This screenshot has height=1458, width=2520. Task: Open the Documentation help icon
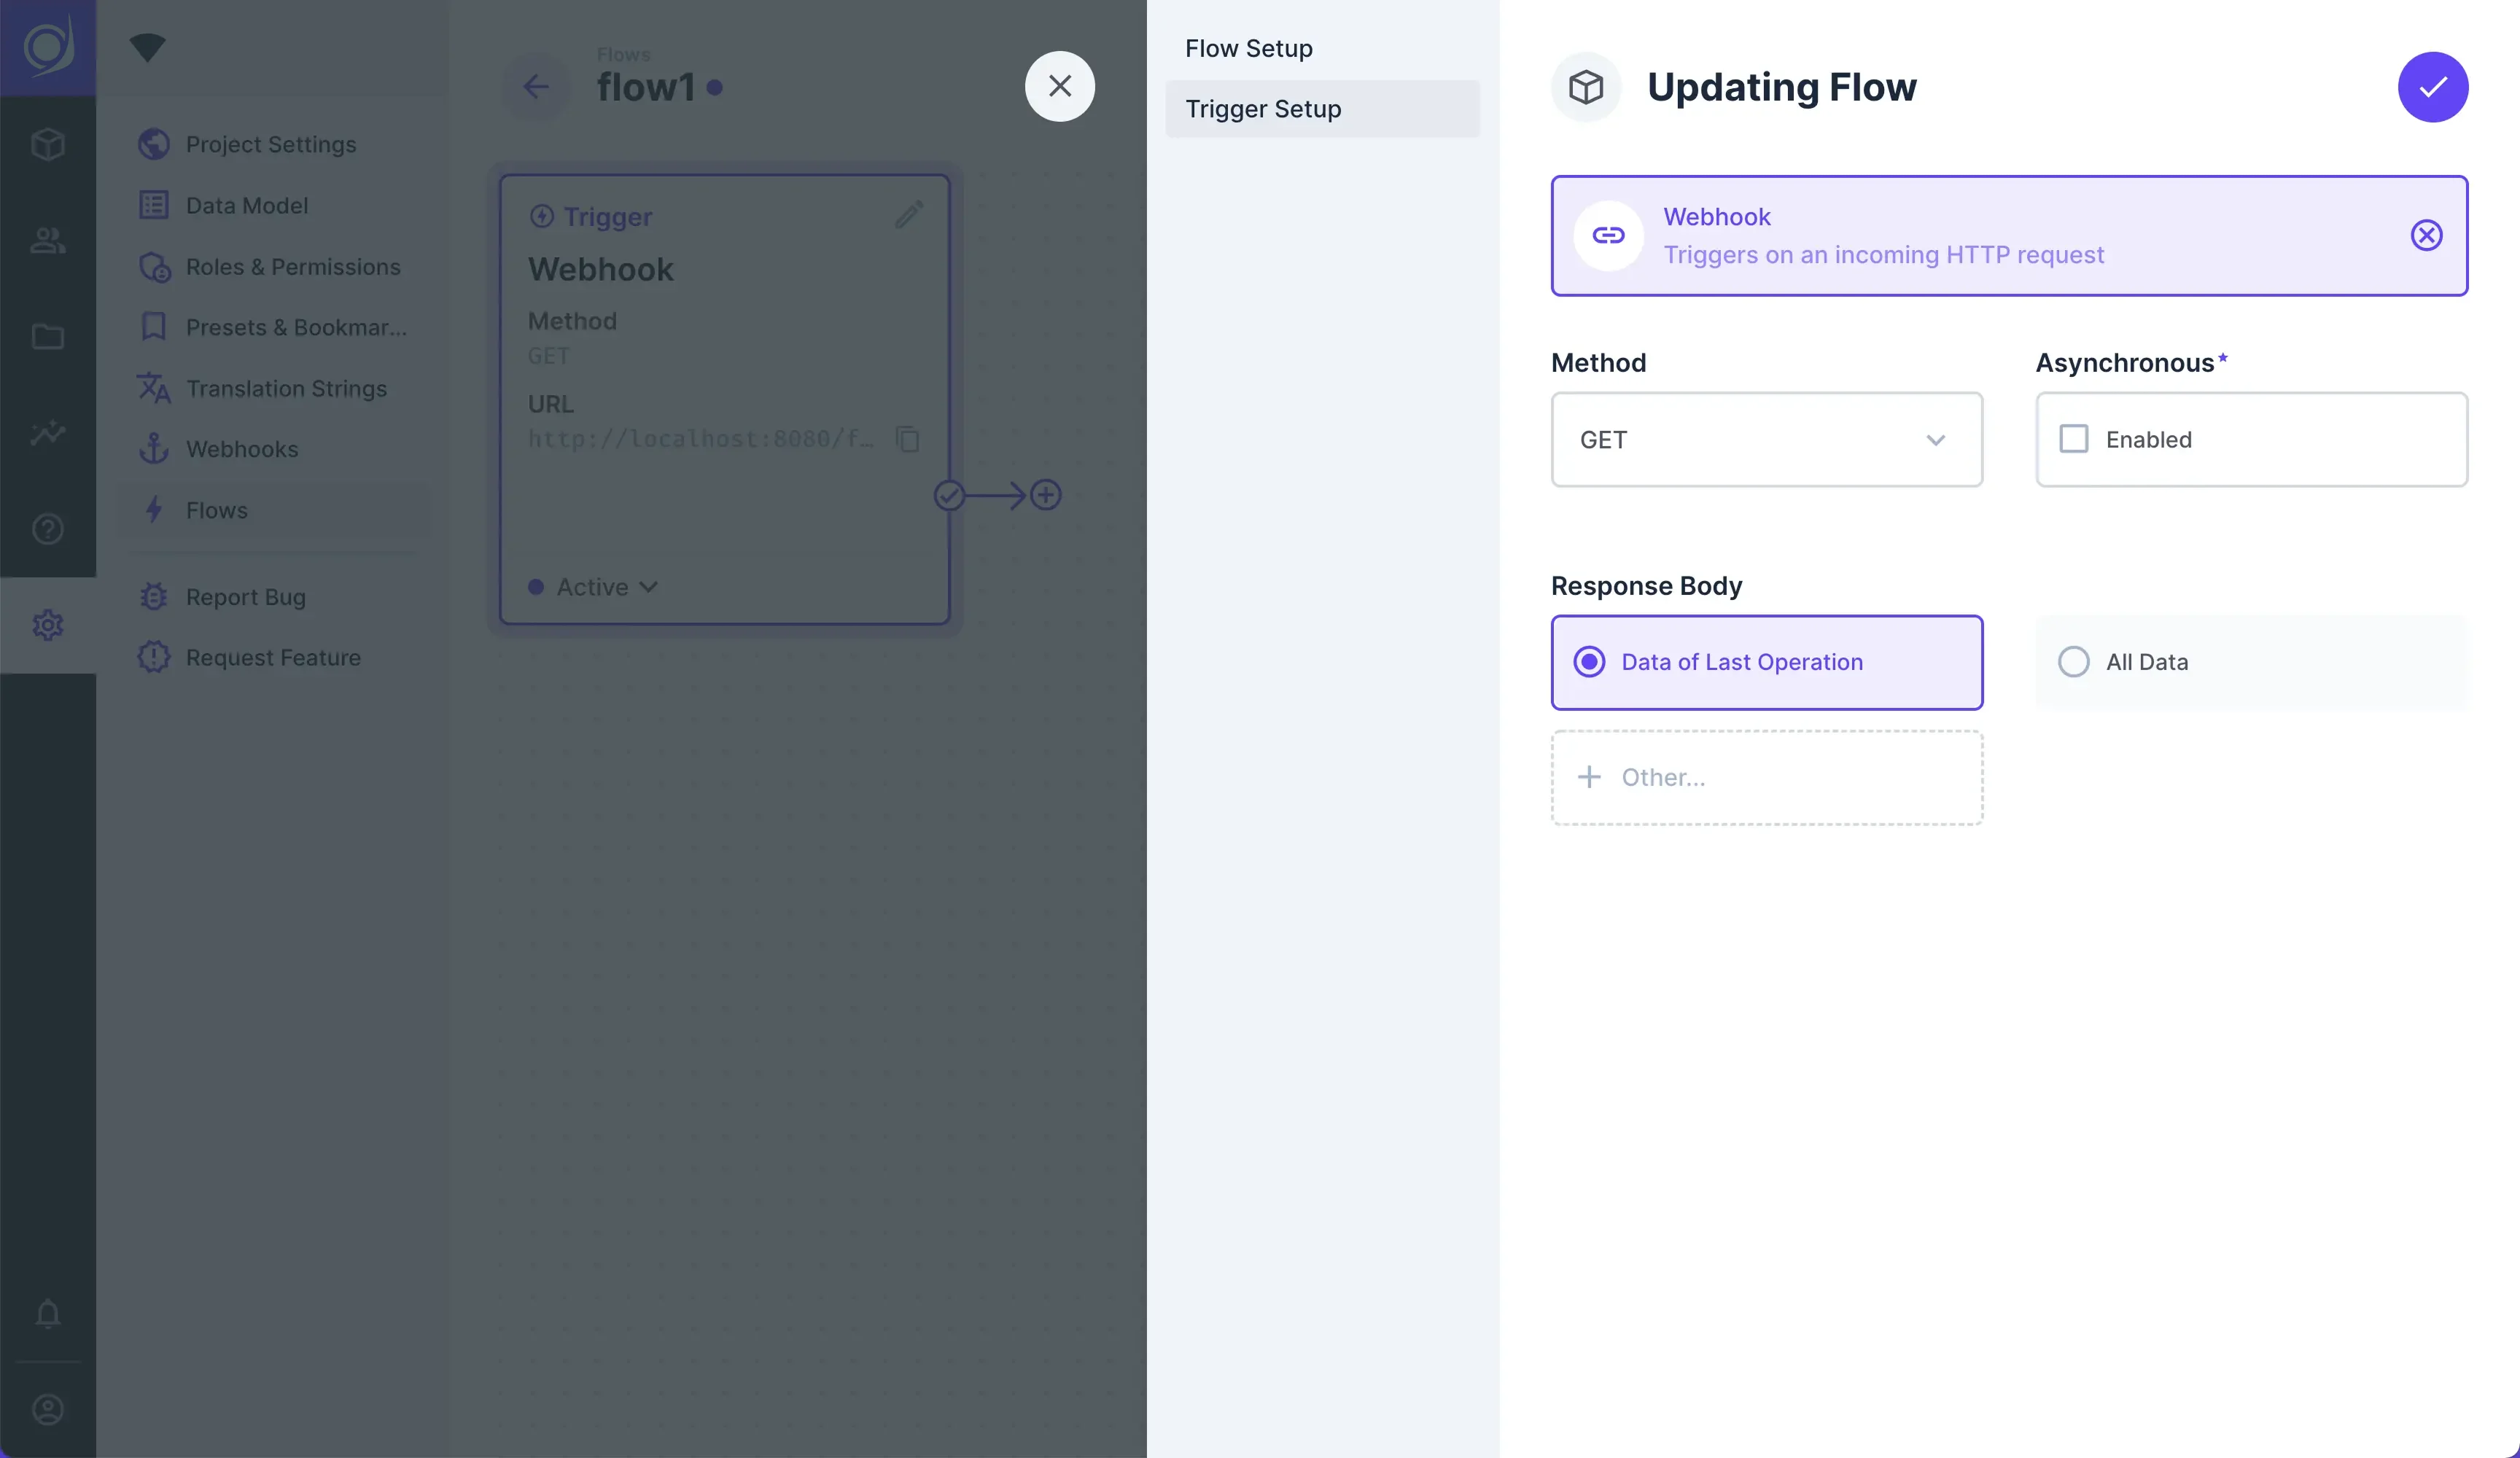pos(47,529)
